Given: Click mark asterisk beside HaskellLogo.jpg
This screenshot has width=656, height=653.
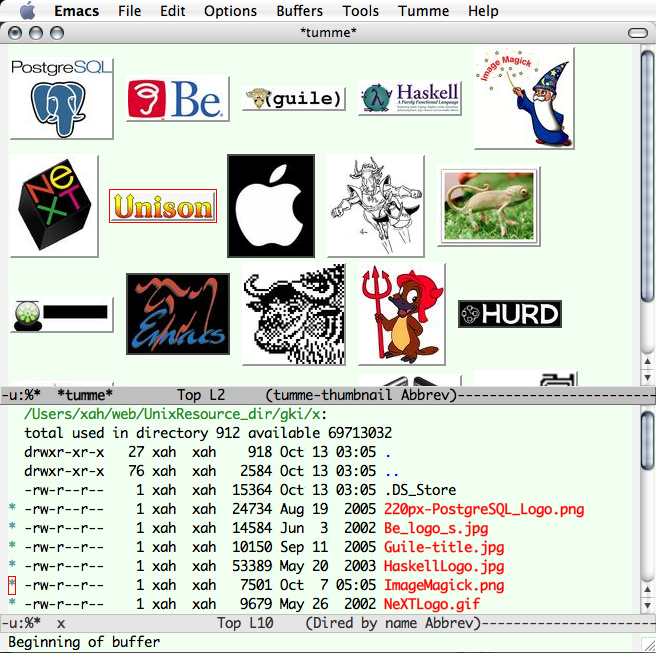Looking at the screenshot, I should (x=12, y=564).
